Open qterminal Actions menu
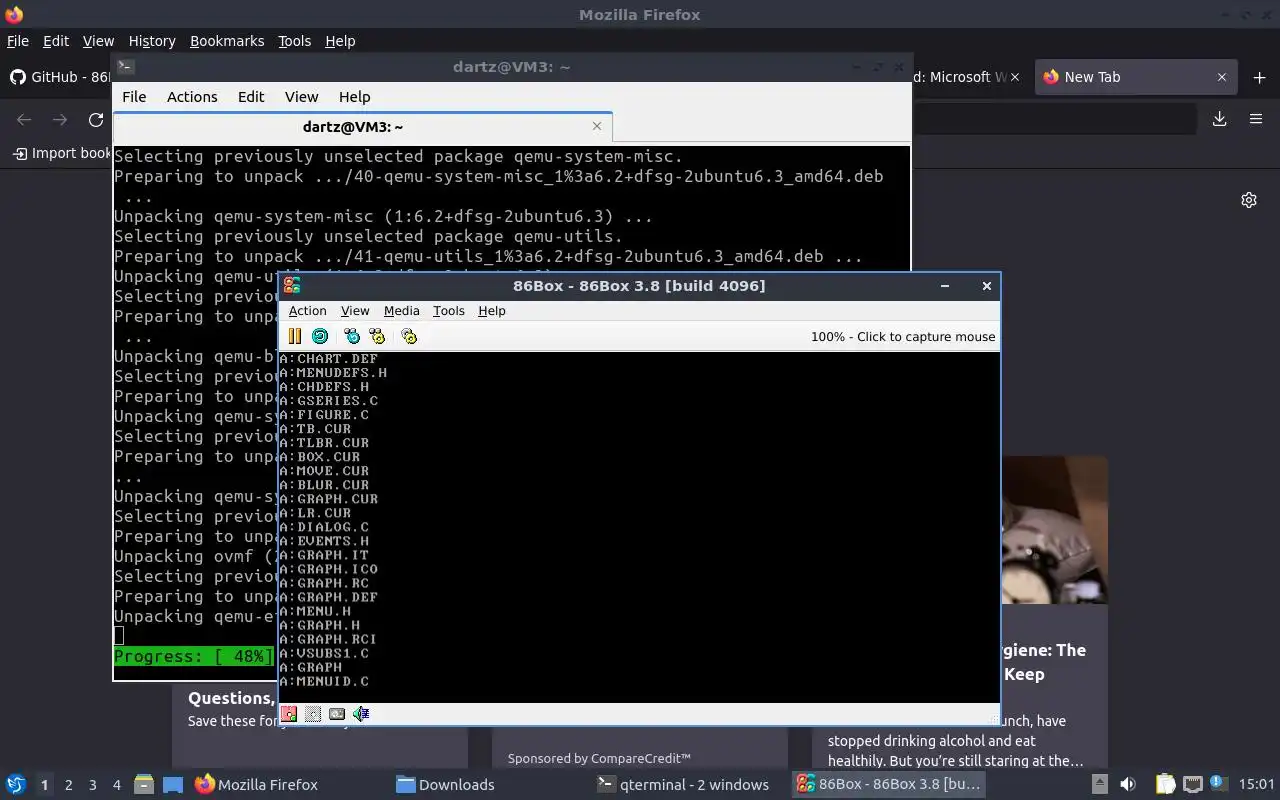The image size is (1280, 800). [x=192, y=97]
